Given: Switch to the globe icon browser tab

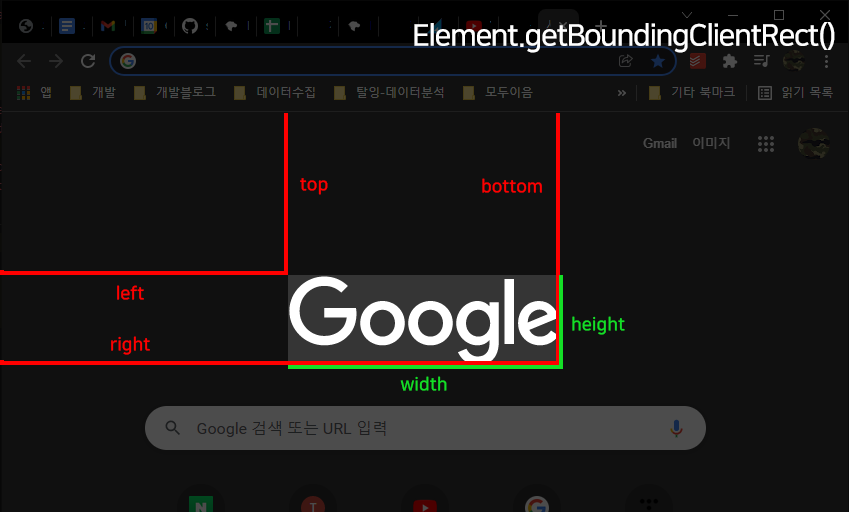Looking at the screenshot, I should click(x=26, y=25).
